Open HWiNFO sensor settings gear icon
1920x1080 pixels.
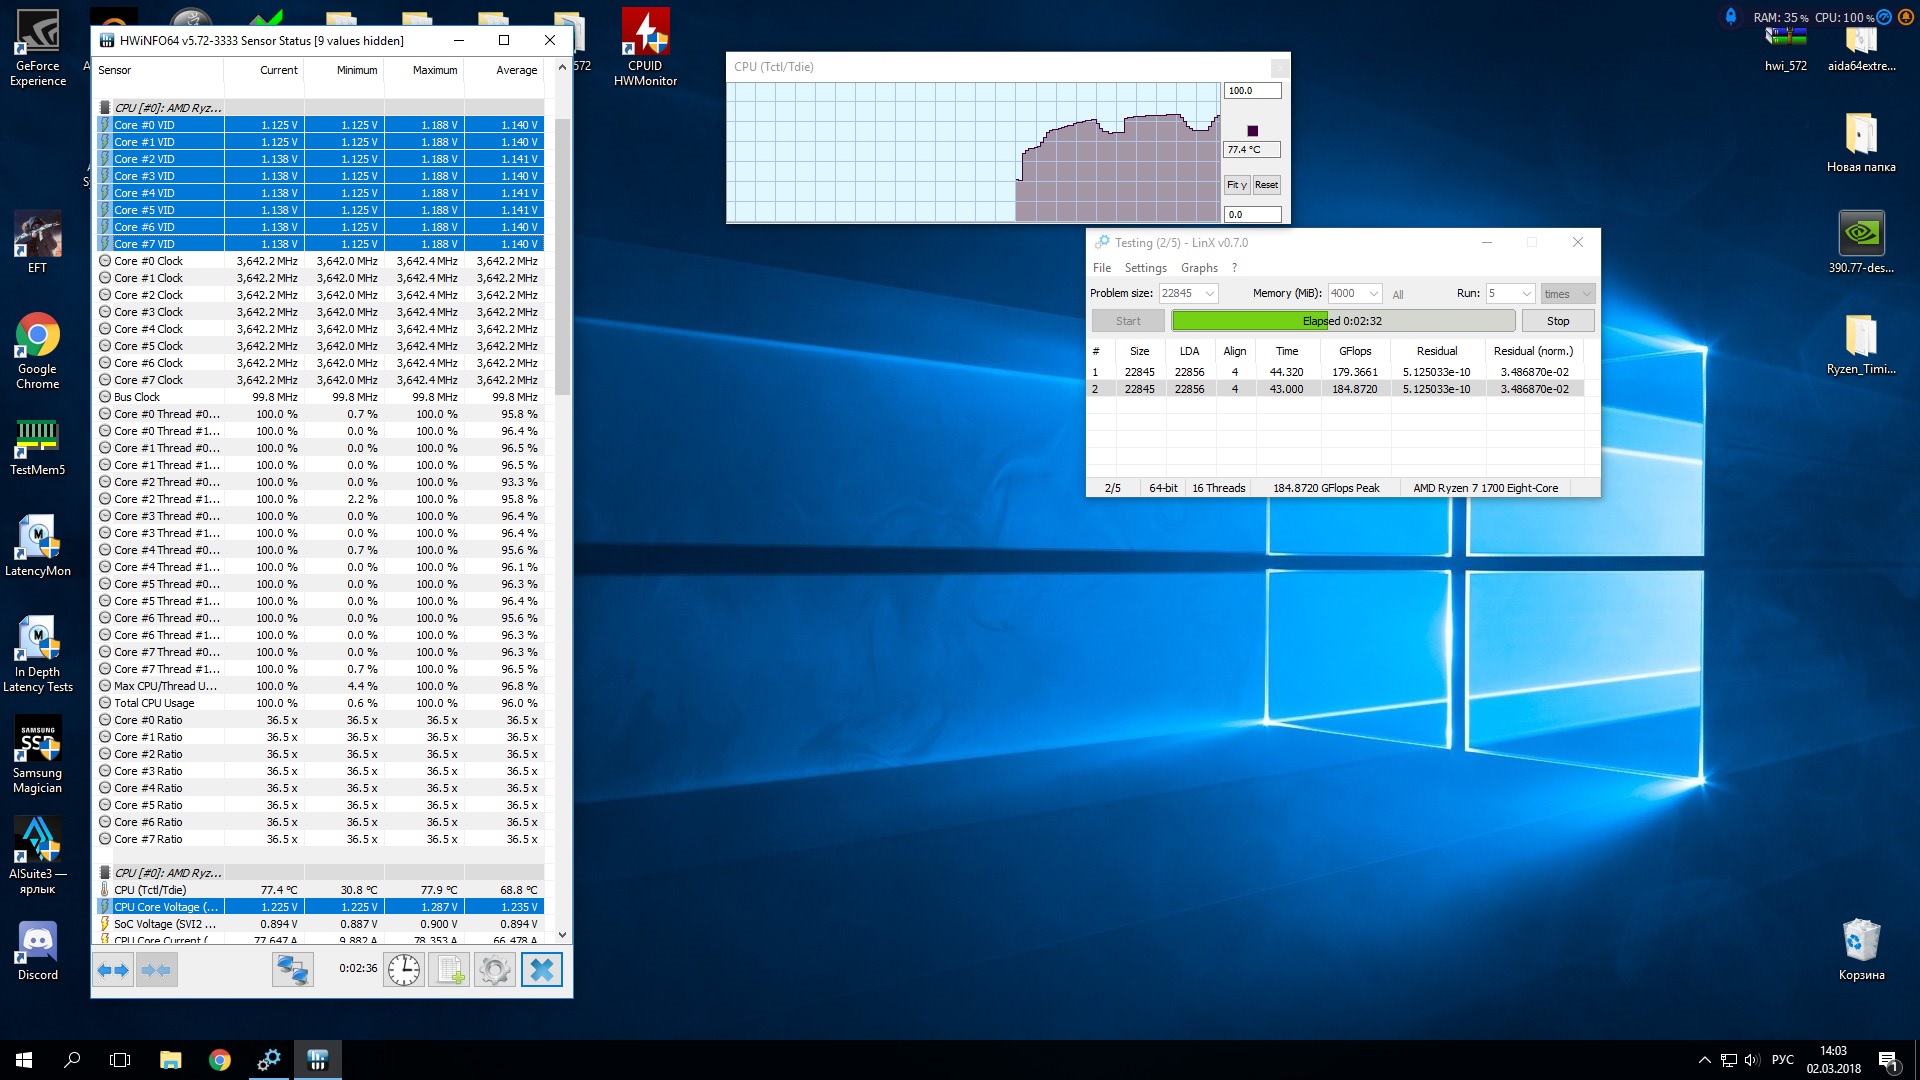click(x=494, y=970)
